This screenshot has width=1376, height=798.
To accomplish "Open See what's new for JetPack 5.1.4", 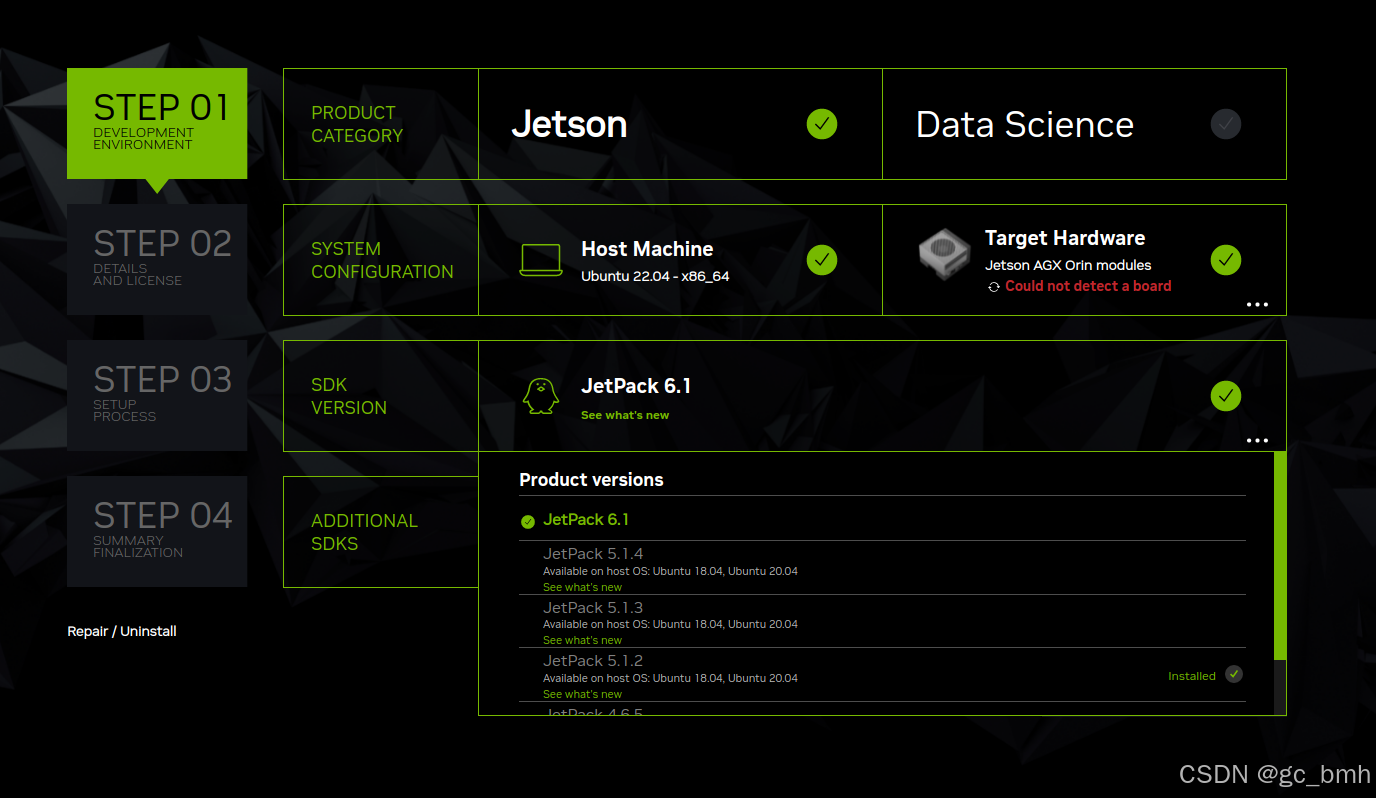I will [582, 587].
